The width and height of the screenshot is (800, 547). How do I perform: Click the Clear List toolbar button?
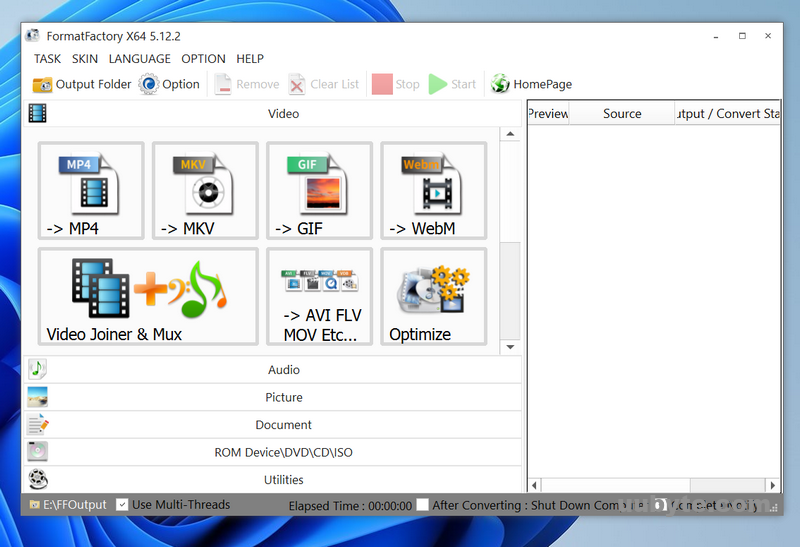(x=324, y=84)
